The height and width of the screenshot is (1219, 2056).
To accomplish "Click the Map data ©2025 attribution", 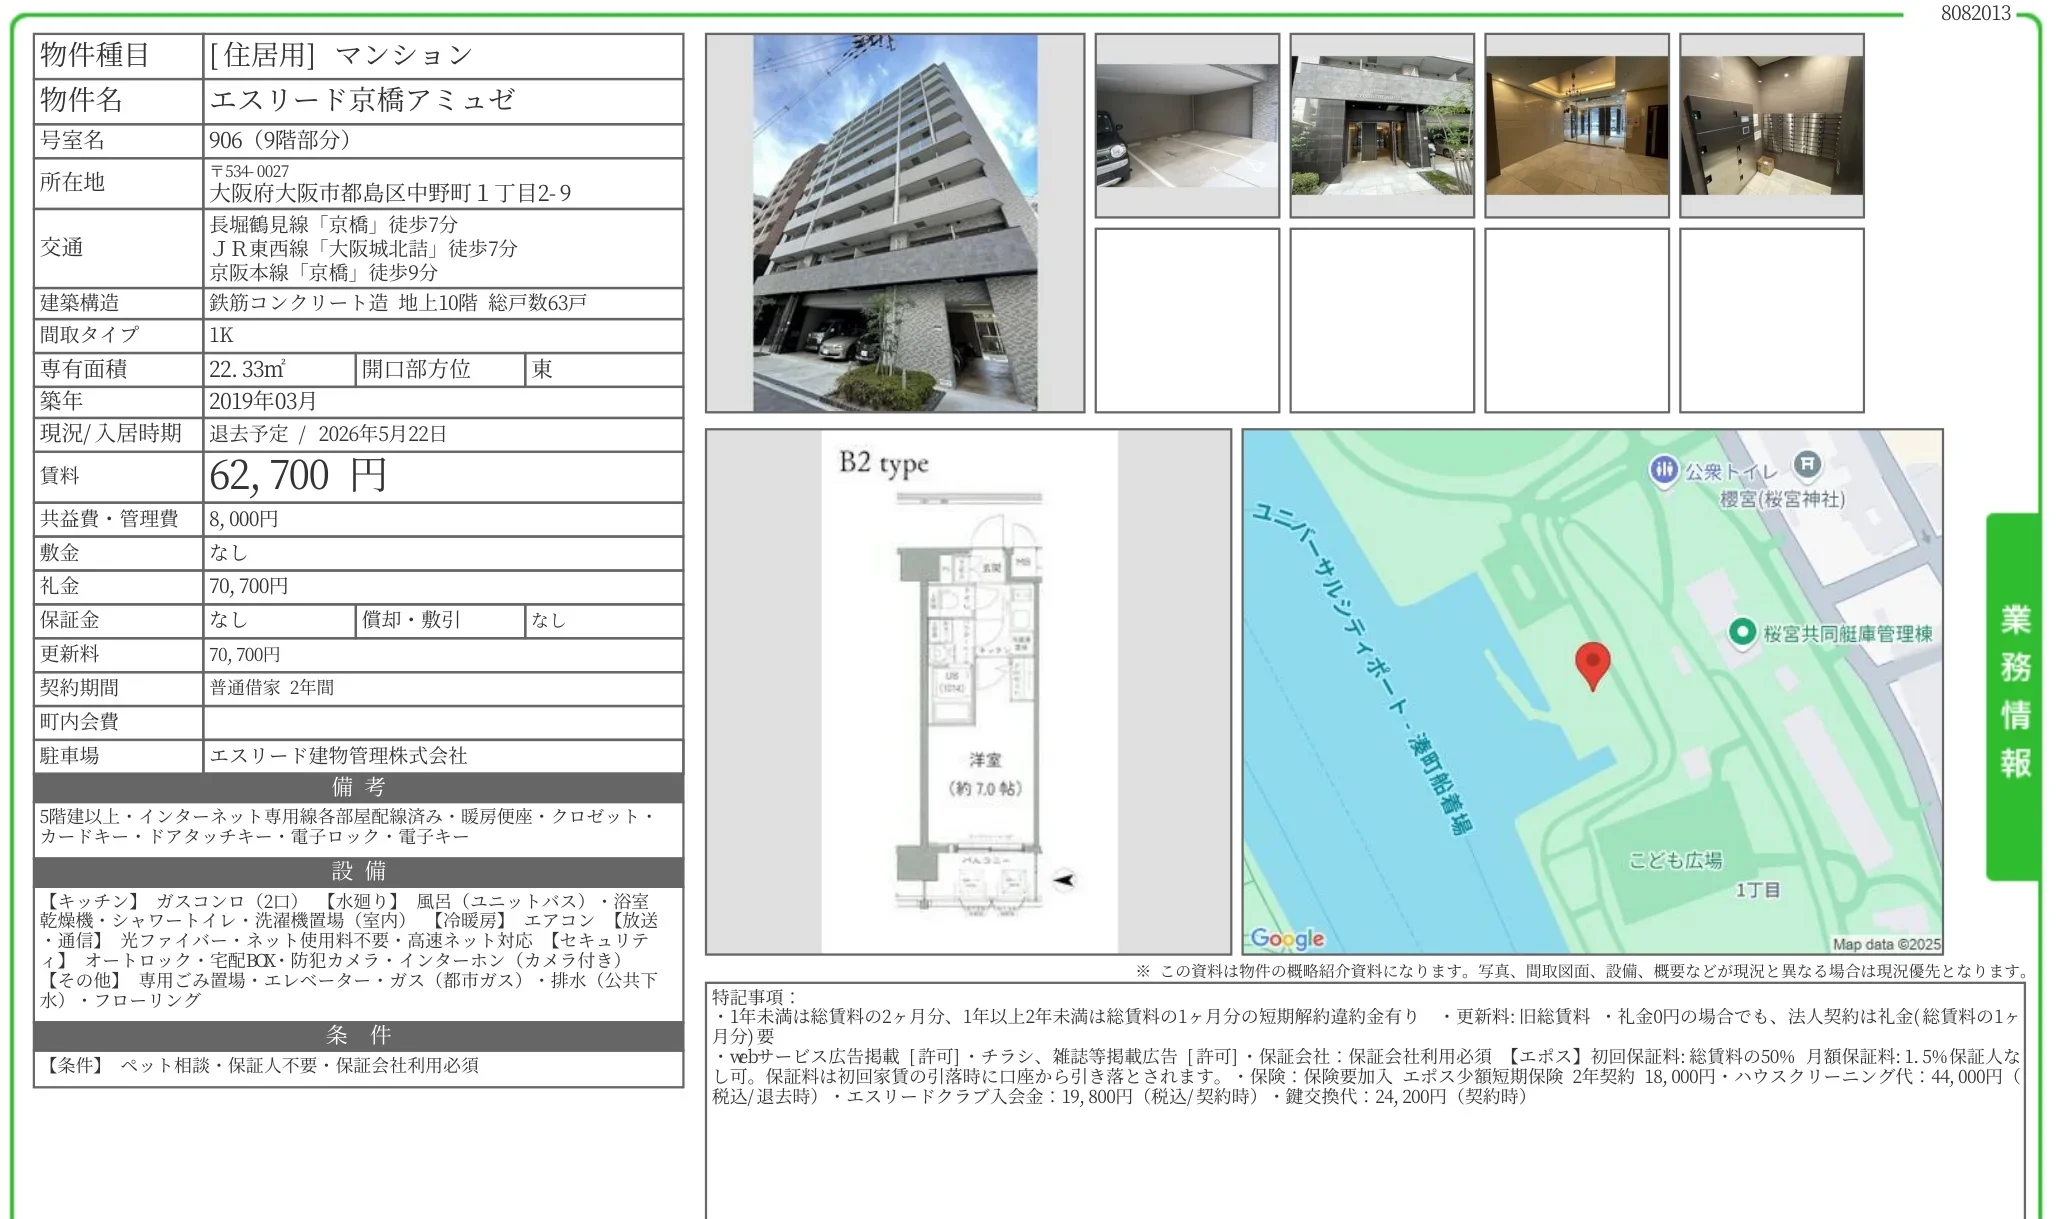I will (1886, 944).
